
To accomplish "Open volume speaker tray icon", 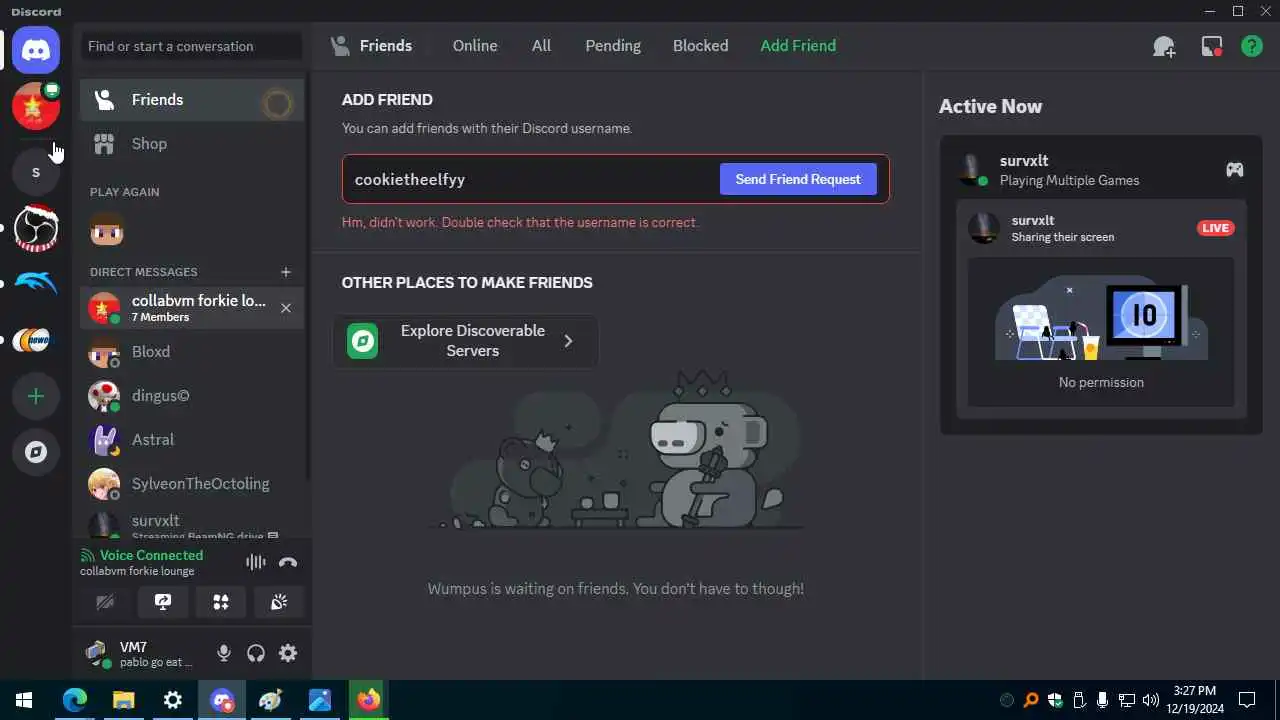I will (x=1151, y=700).
